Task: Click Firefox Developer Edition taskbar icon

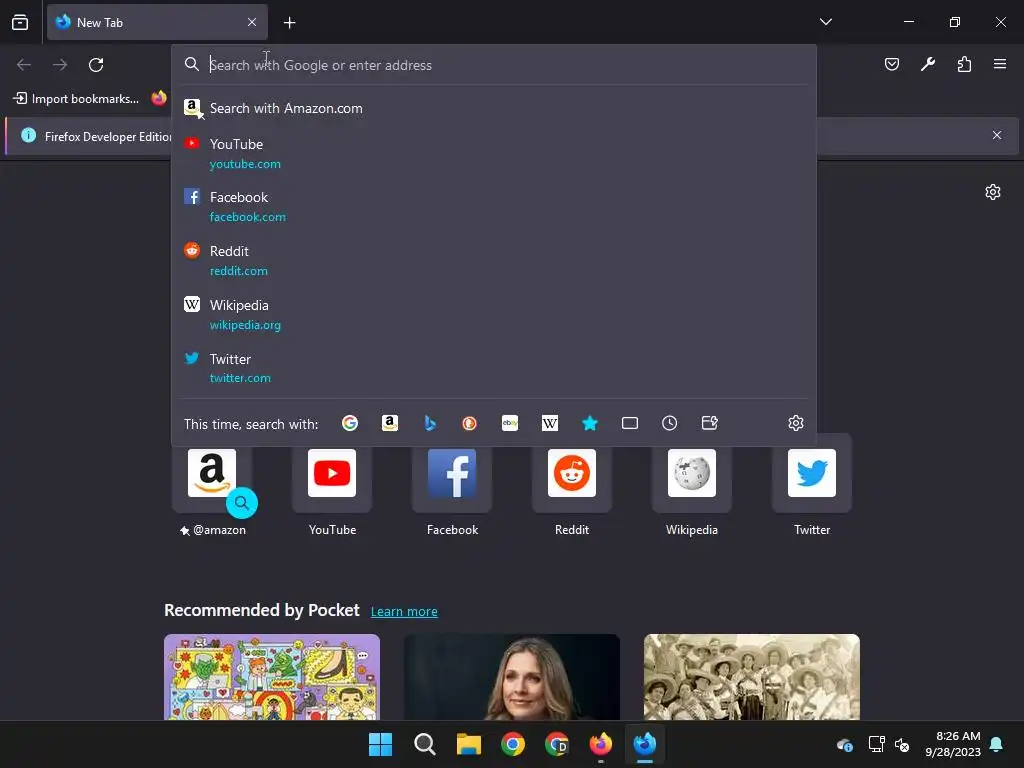Action: coord(645,744)
